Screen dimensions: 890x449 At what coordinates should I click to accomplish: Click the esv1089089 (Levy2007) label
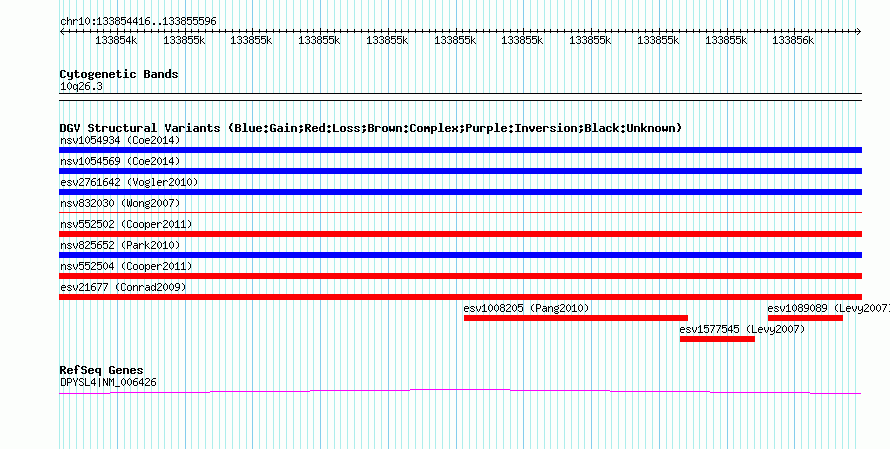pyautogui.click(x=829, y=308)
